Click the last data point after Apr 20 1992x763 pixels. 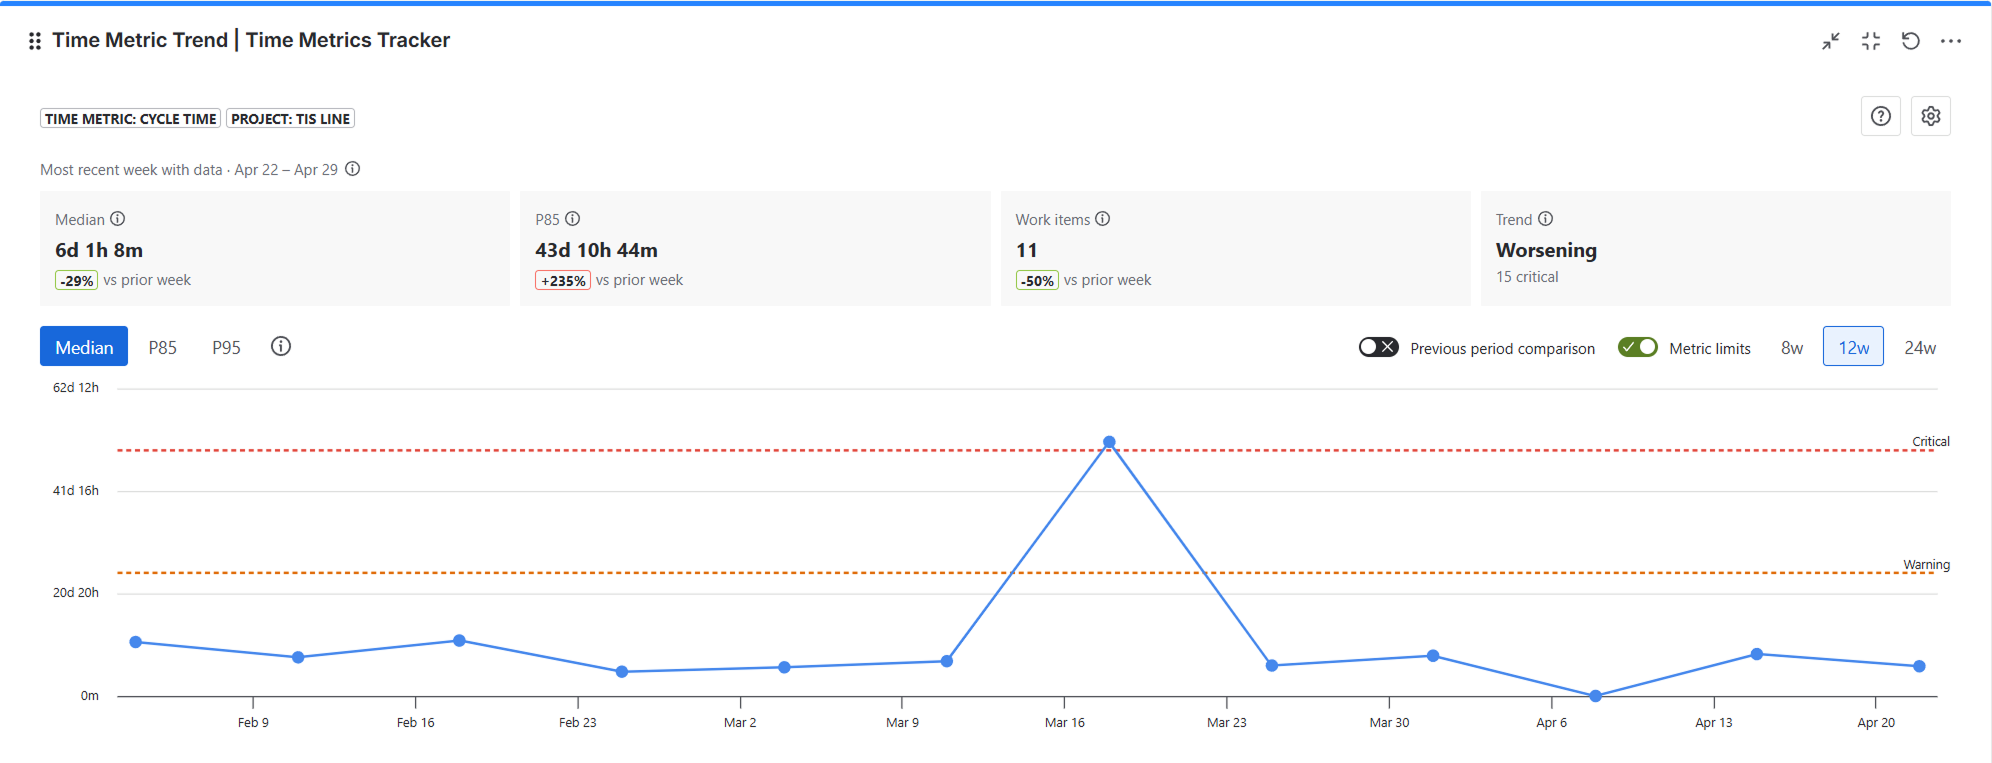pyautogui.click(x=1919, y=666)
